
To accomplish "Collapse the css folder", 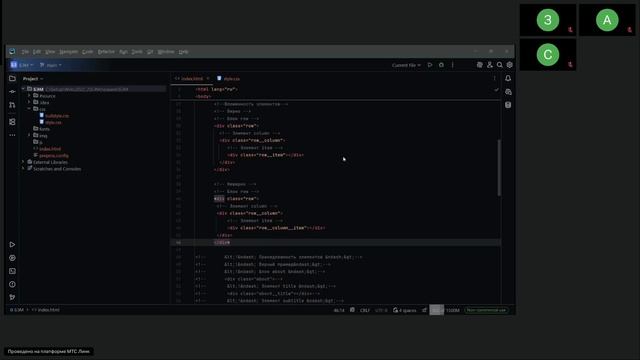I will pos(29,109).
